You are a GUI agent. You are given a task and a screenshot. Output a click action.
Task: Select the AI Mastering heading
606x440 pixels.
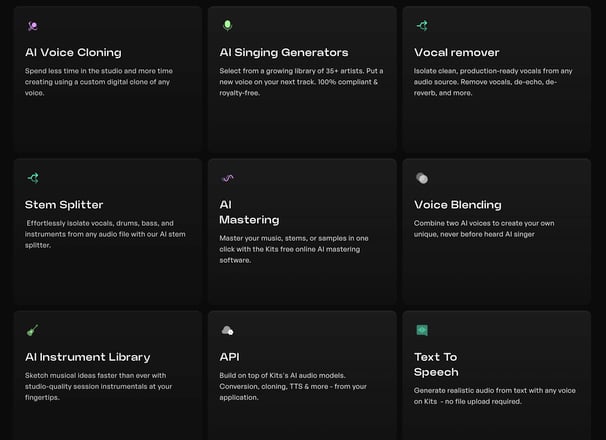[249, 212]
